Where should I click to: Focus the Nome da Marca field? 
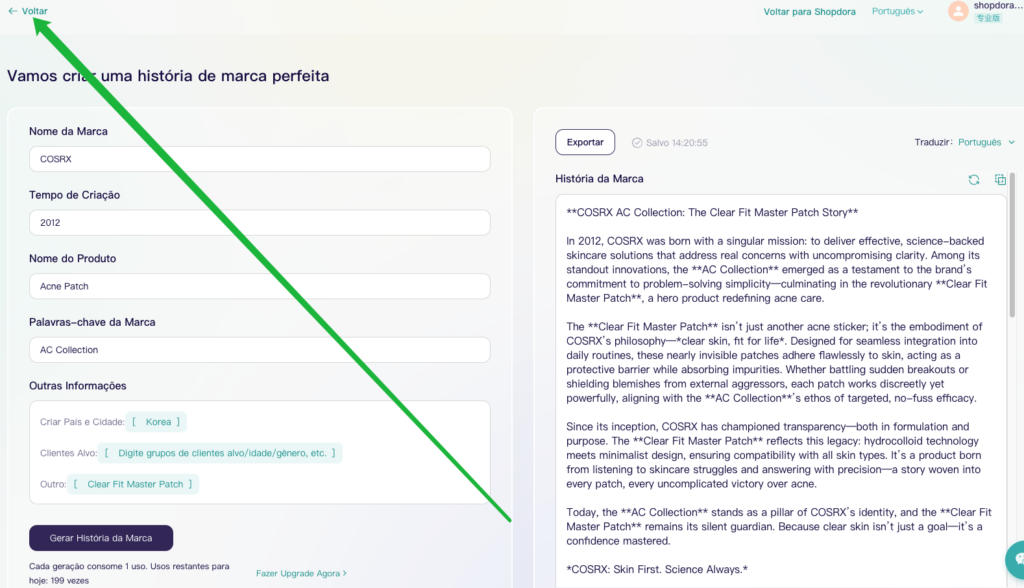[259, 159]
